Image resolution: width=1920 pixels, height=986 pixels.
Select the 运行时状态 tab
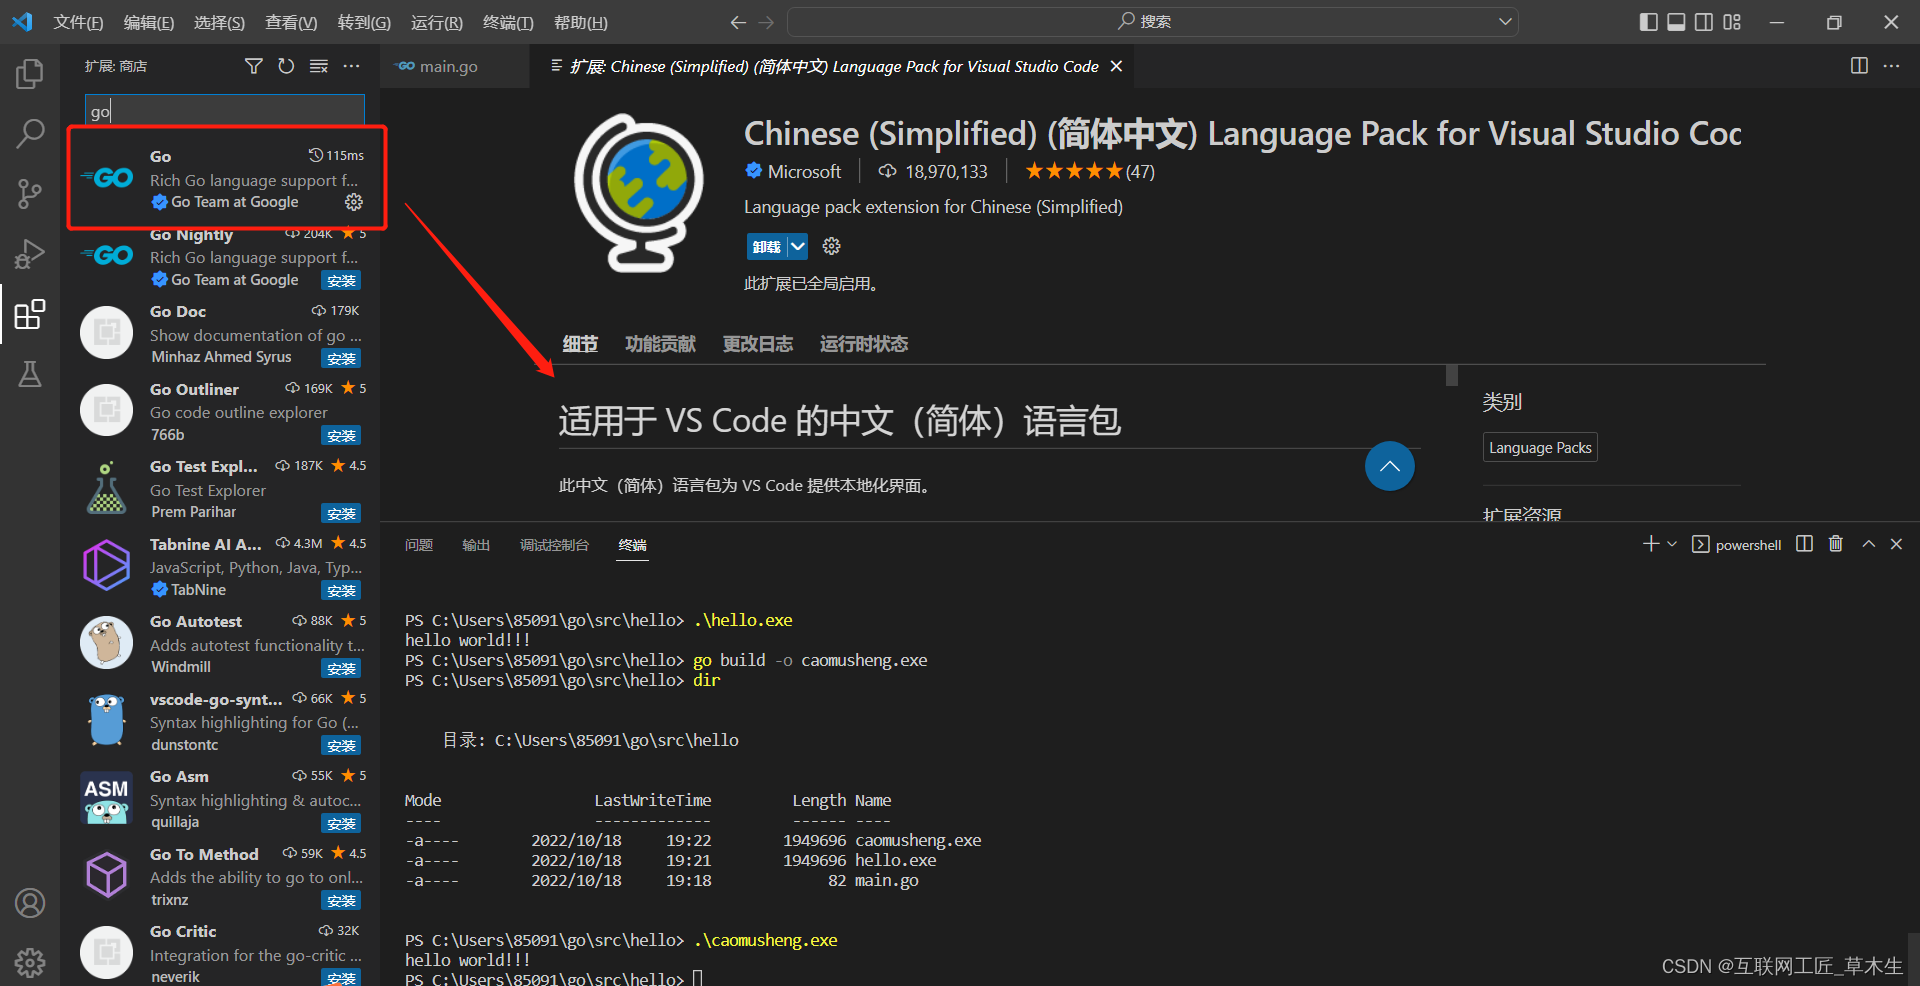click(864, 344)
